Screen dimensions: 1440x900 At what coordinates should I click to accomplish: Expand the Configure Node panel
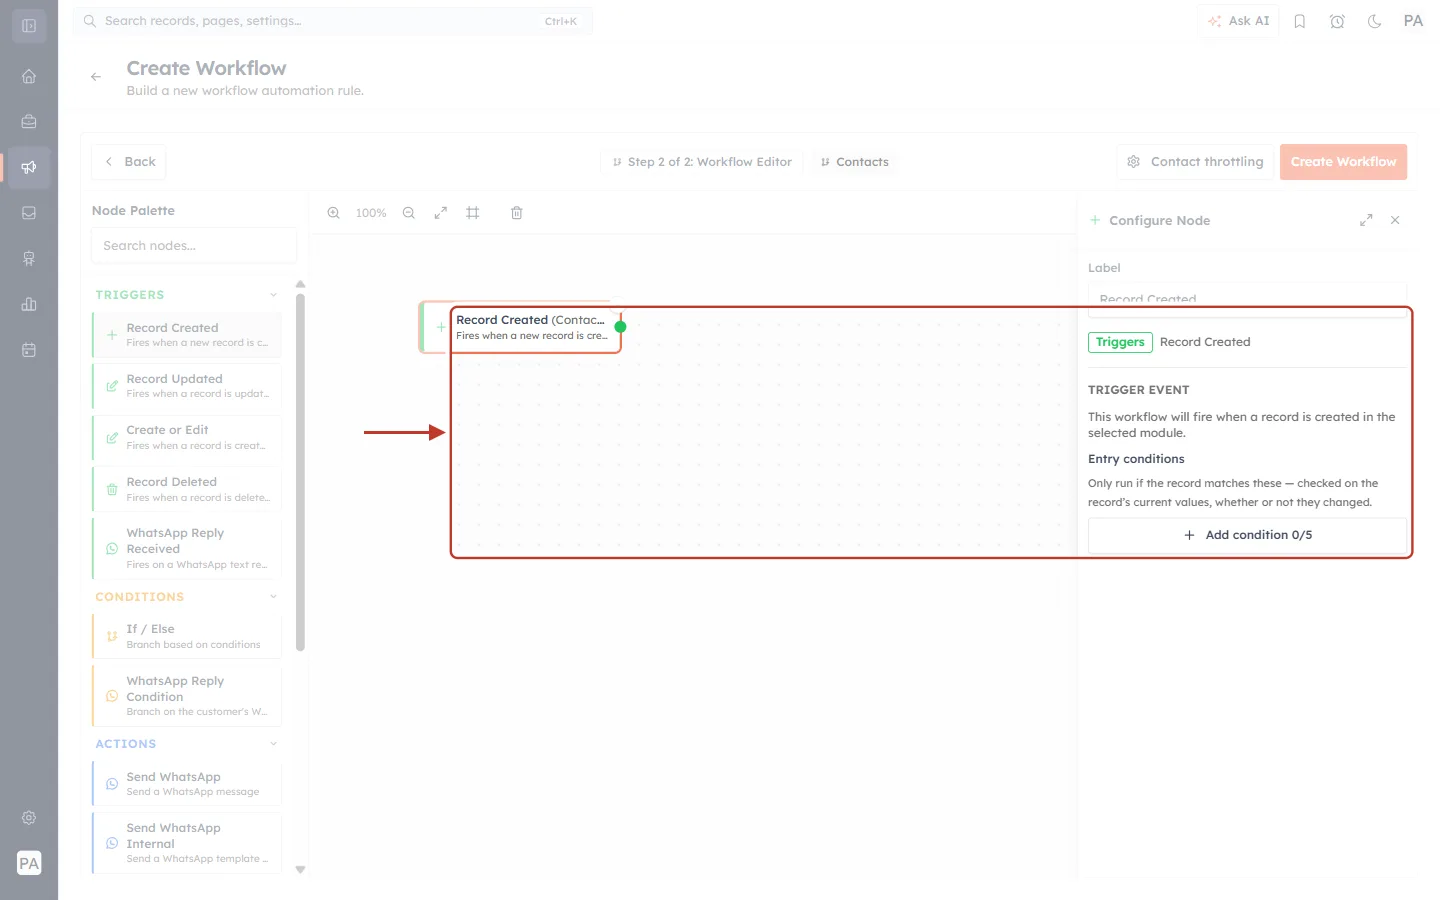pos(1366,220)
